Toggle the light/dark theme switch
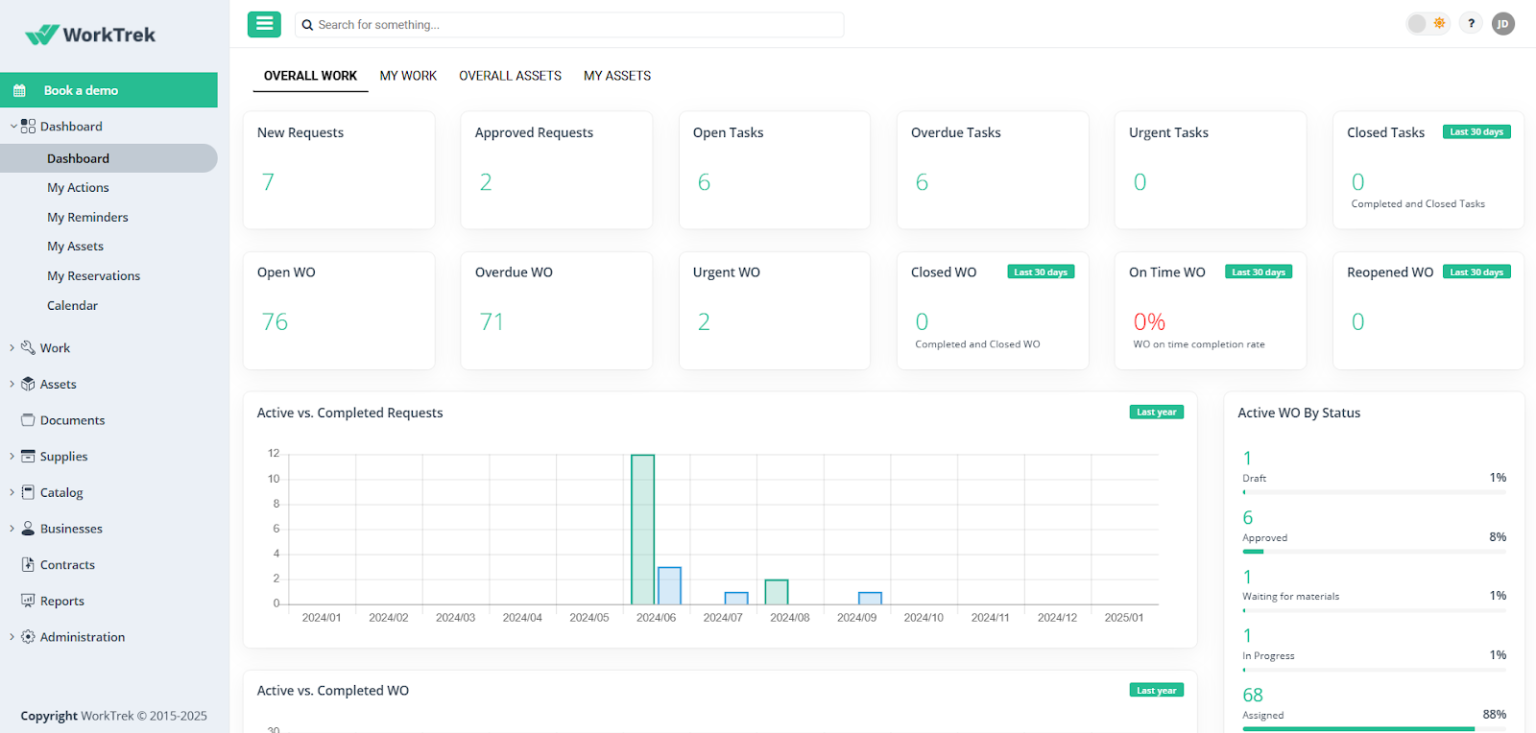The image size is (1536, 733). [x=1428, y=22]
